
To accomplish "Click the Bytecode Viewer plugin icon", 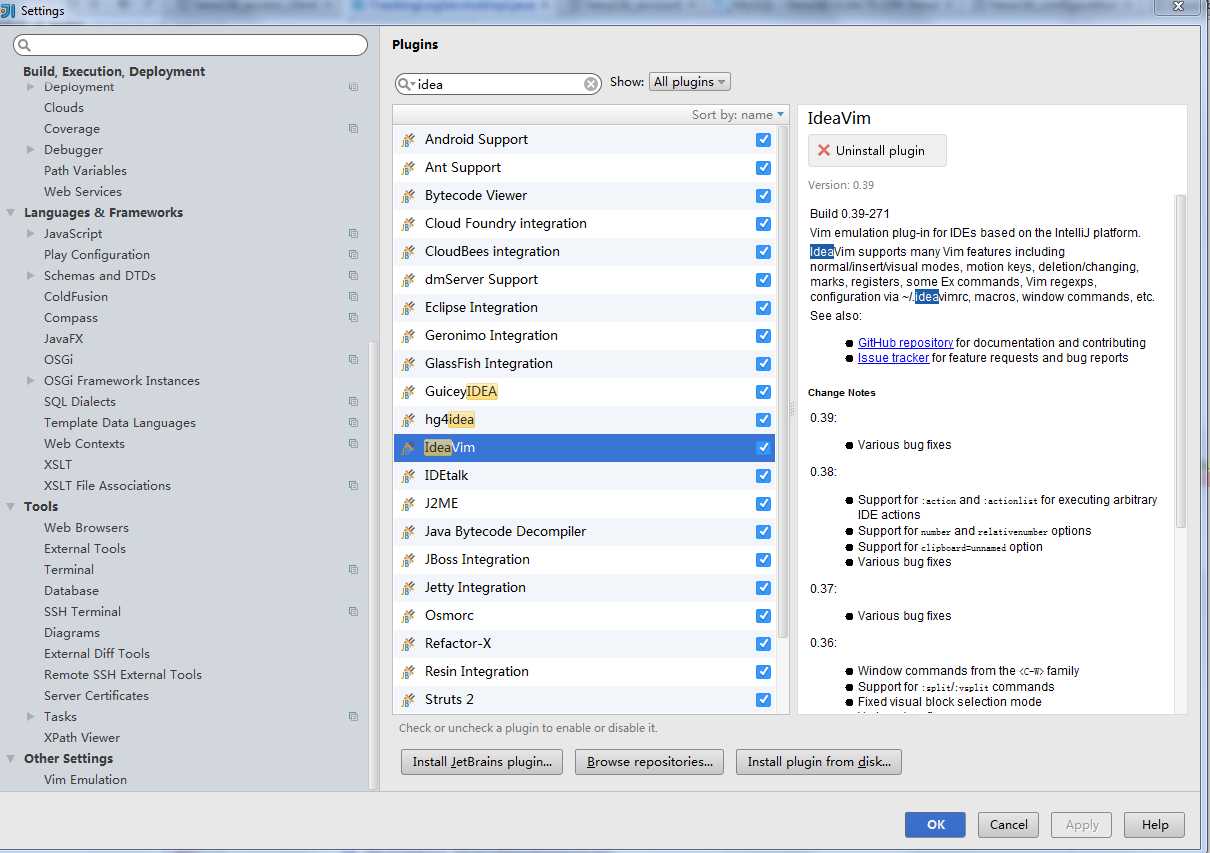I will pos(408,196).
